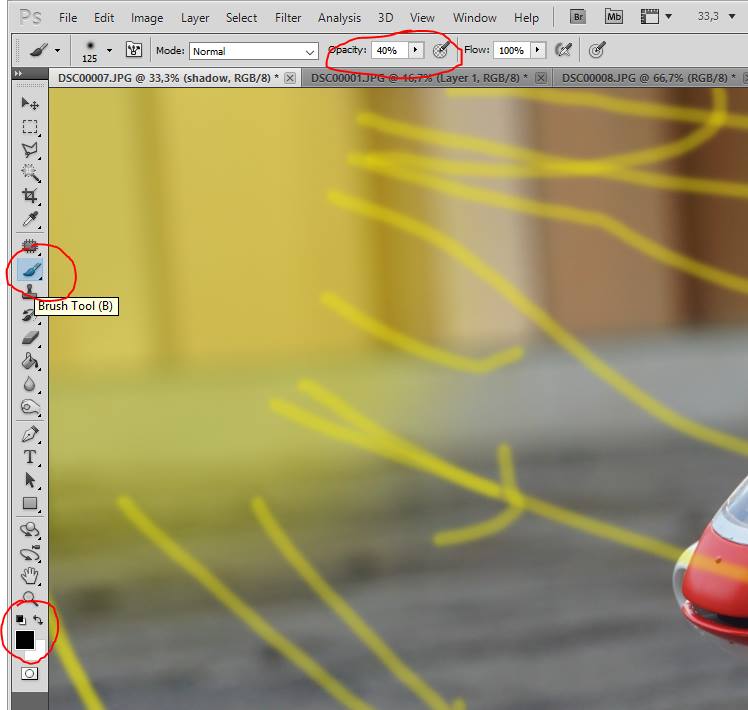Pick the black foreground color swatch
748x710 pixels.
(x=24, y=640)
